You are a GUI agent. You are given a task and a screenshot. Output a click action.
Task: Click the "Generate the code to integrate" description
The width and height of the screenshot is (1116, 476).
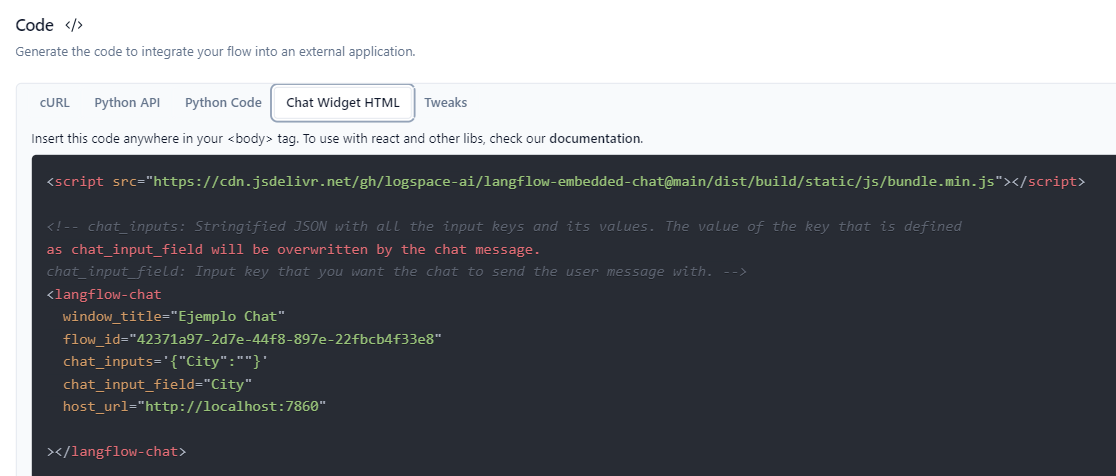point(215,51)
